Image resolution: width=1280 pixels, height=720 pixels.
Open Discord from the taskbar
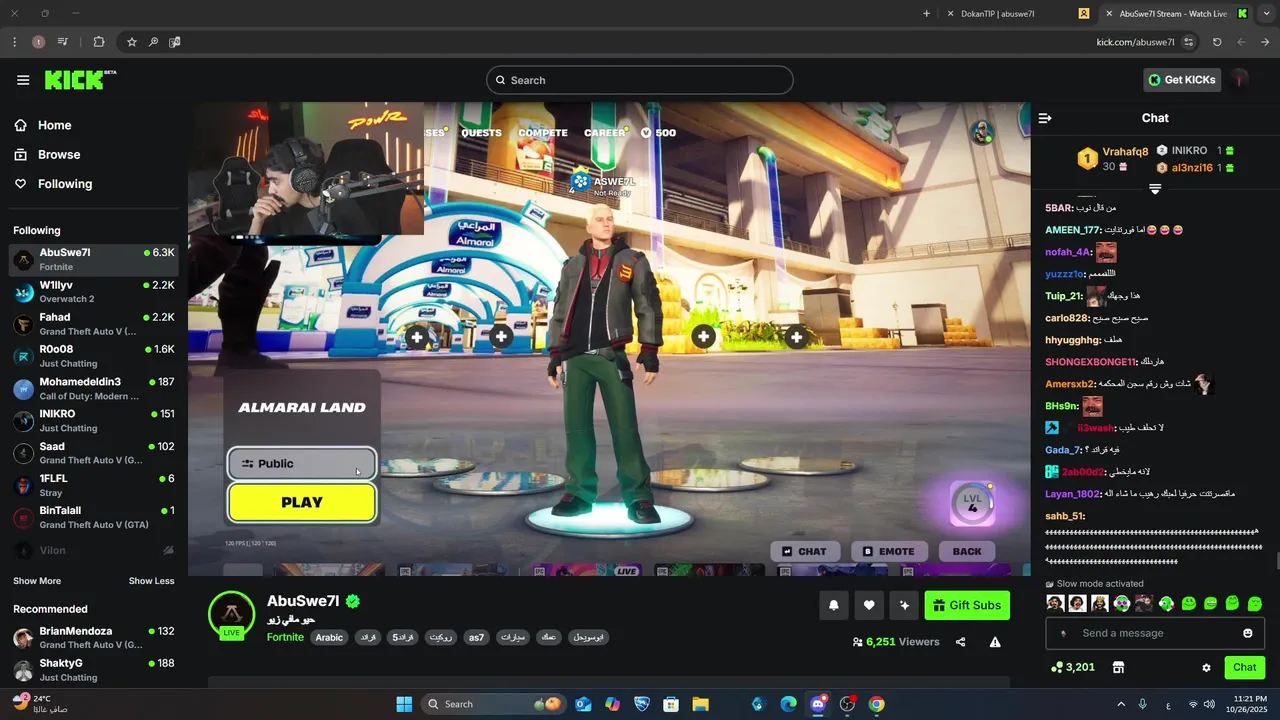pyautogui.click(x=819, y=704)
